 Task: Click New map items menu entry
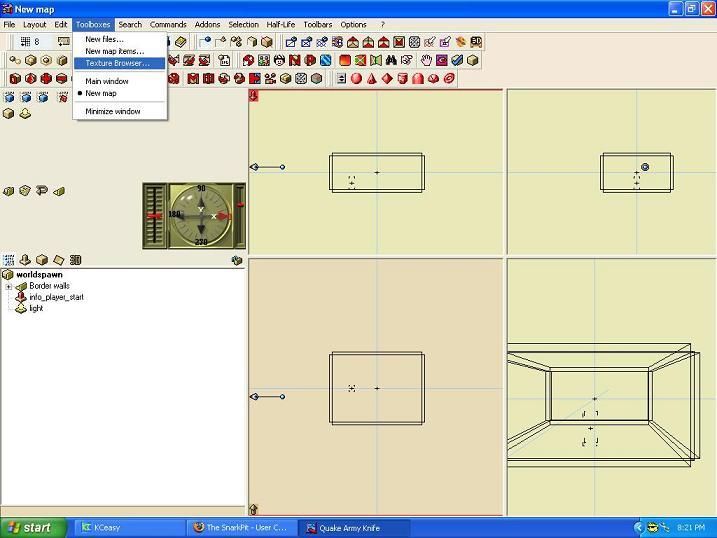pyautogui.click(x=114, y=51)
